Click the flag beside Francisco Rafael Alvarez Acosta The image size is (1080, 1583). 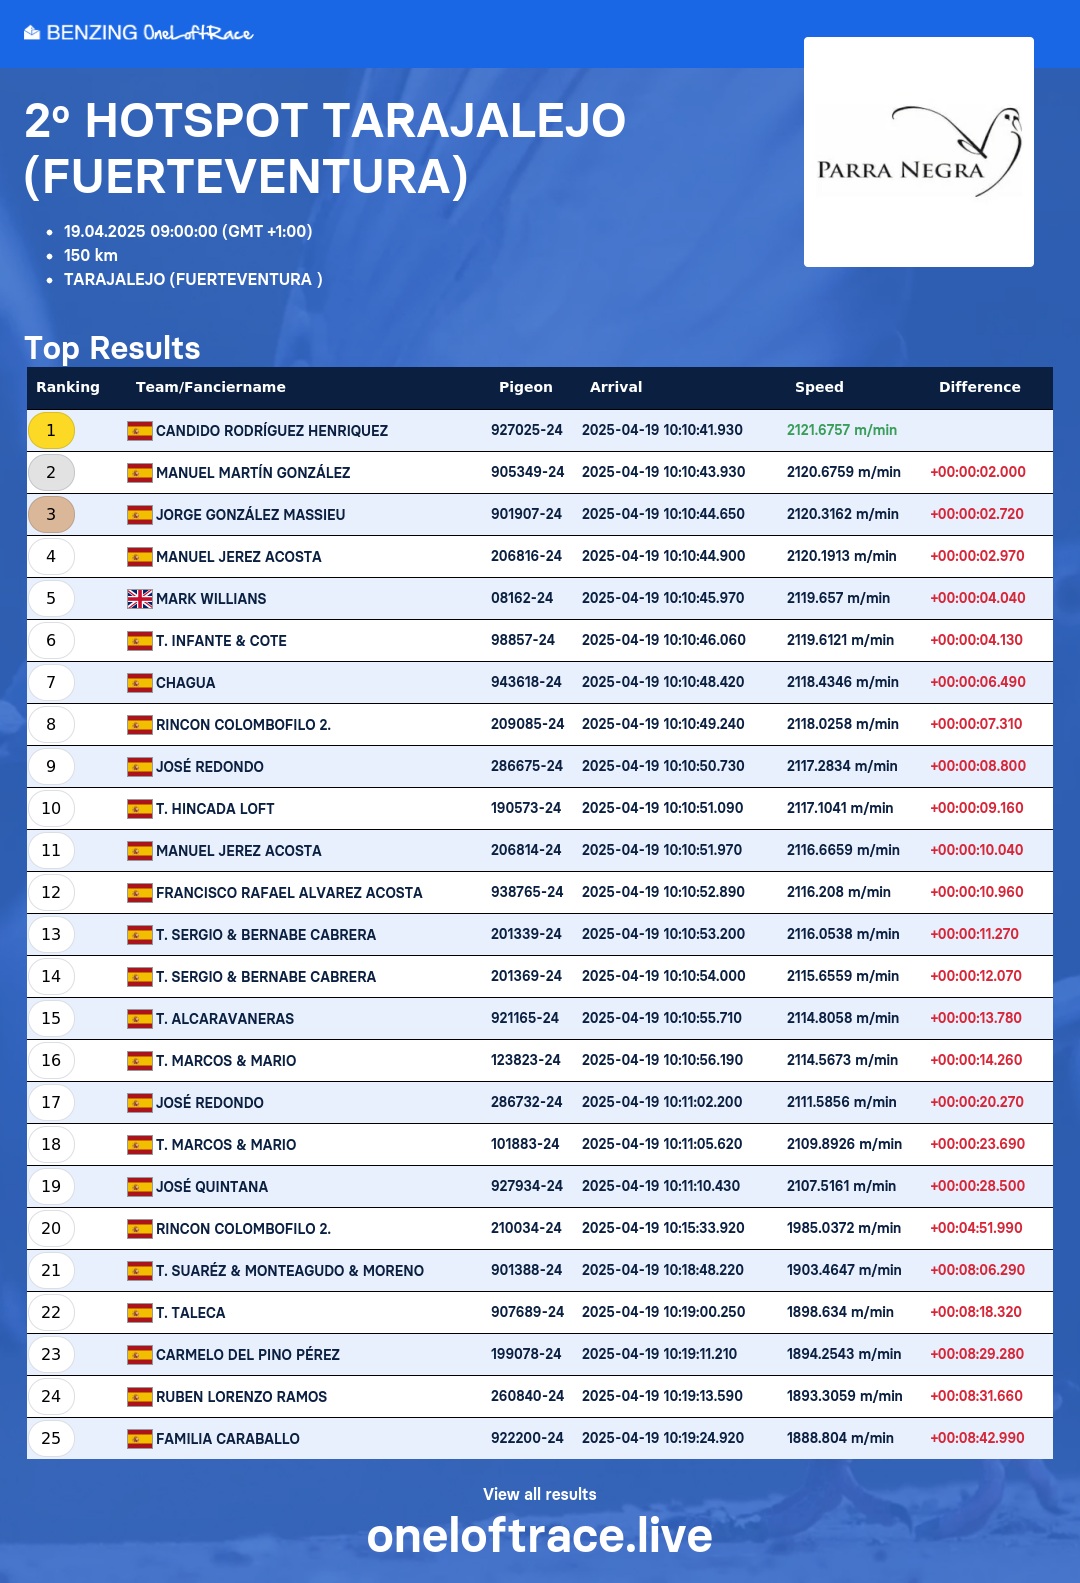point(140,893)
